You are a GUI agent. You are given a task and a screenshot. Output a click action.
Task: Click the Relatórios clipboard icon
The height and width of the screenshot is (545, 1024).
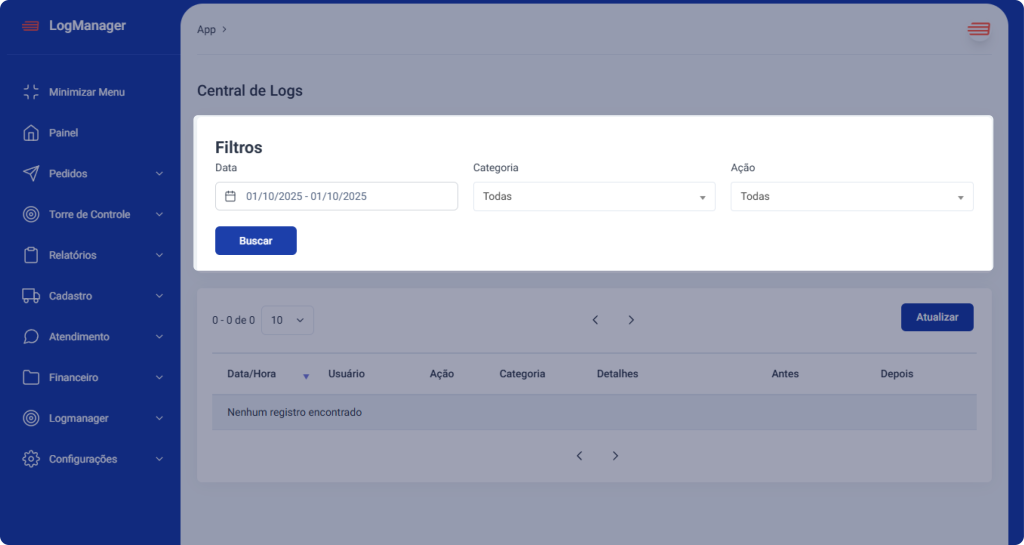click(31, 255)
